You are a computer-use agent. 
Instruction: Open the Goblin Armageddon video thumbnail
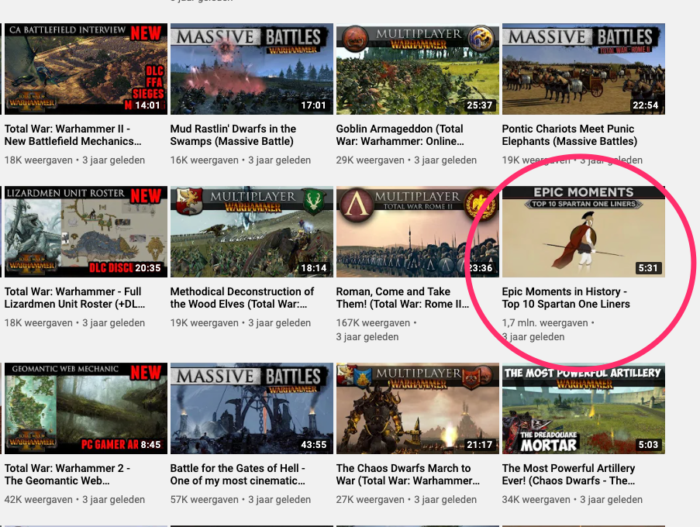pos(417,69)
